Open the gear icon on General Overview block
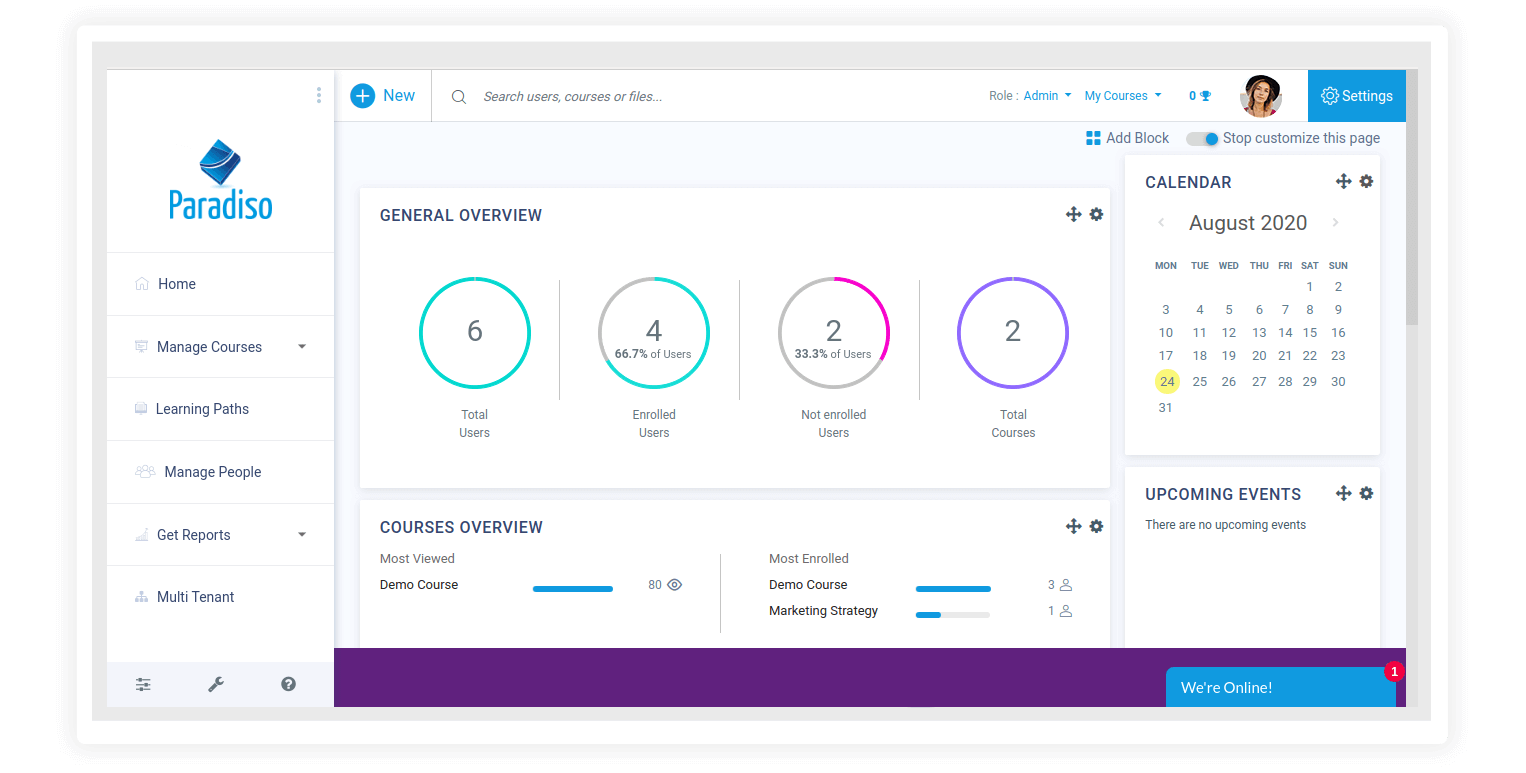This screenshot has height=773, width=1526. tap(1096, 214)
